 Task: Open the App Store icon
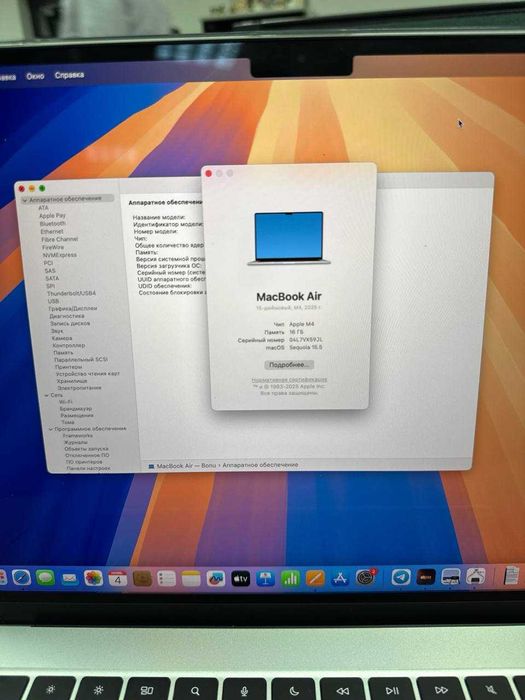coord(340,578)
